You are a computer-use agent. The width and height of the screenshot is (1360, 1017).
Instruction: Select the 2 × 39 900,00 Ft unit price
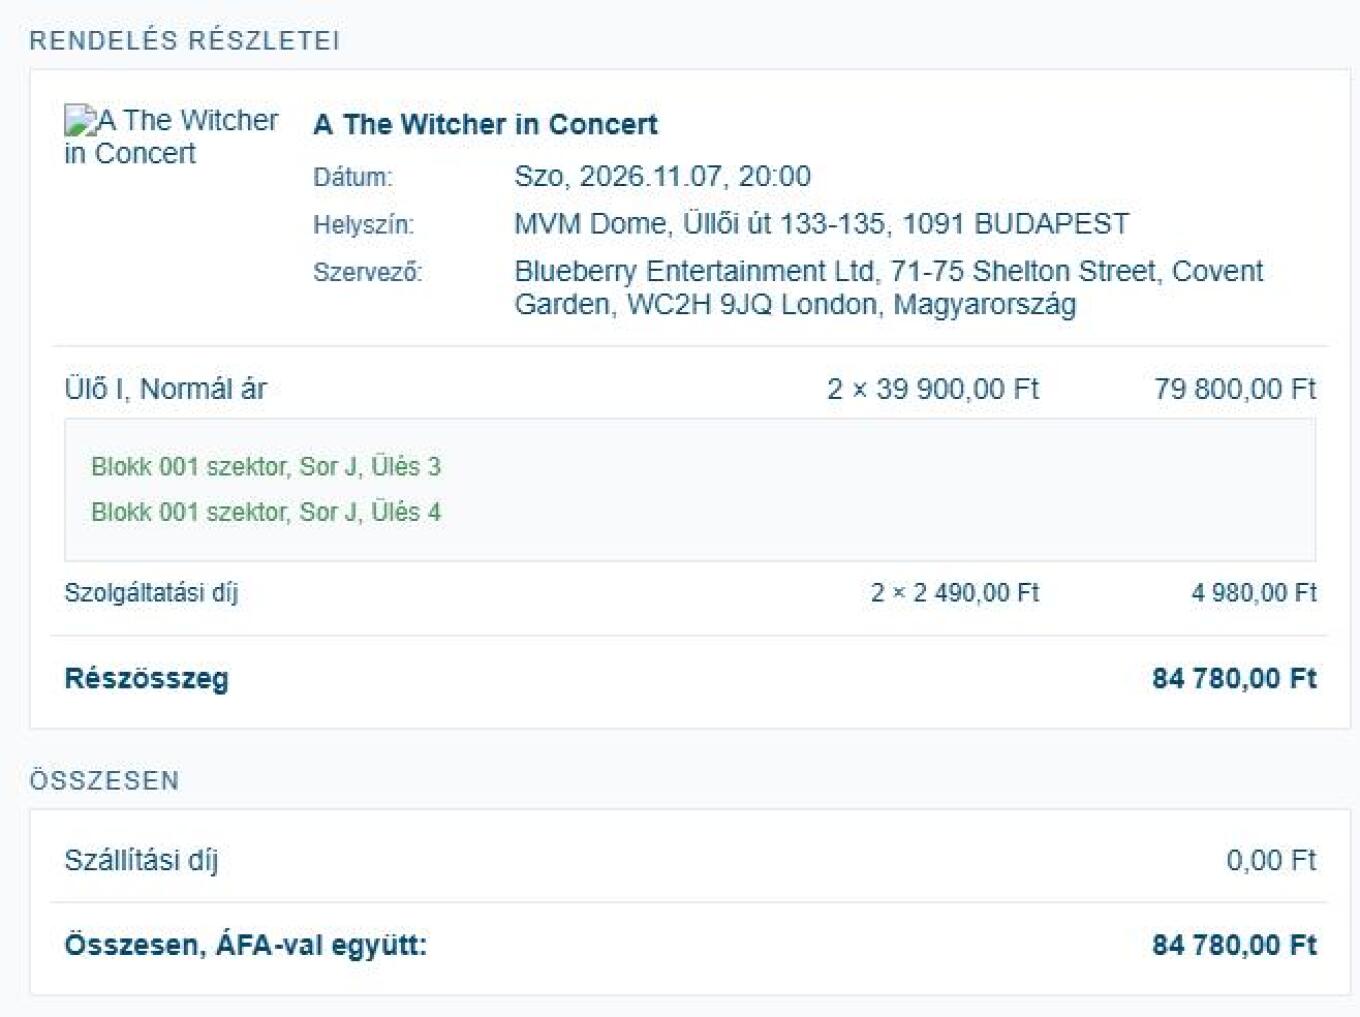(932, 389)
